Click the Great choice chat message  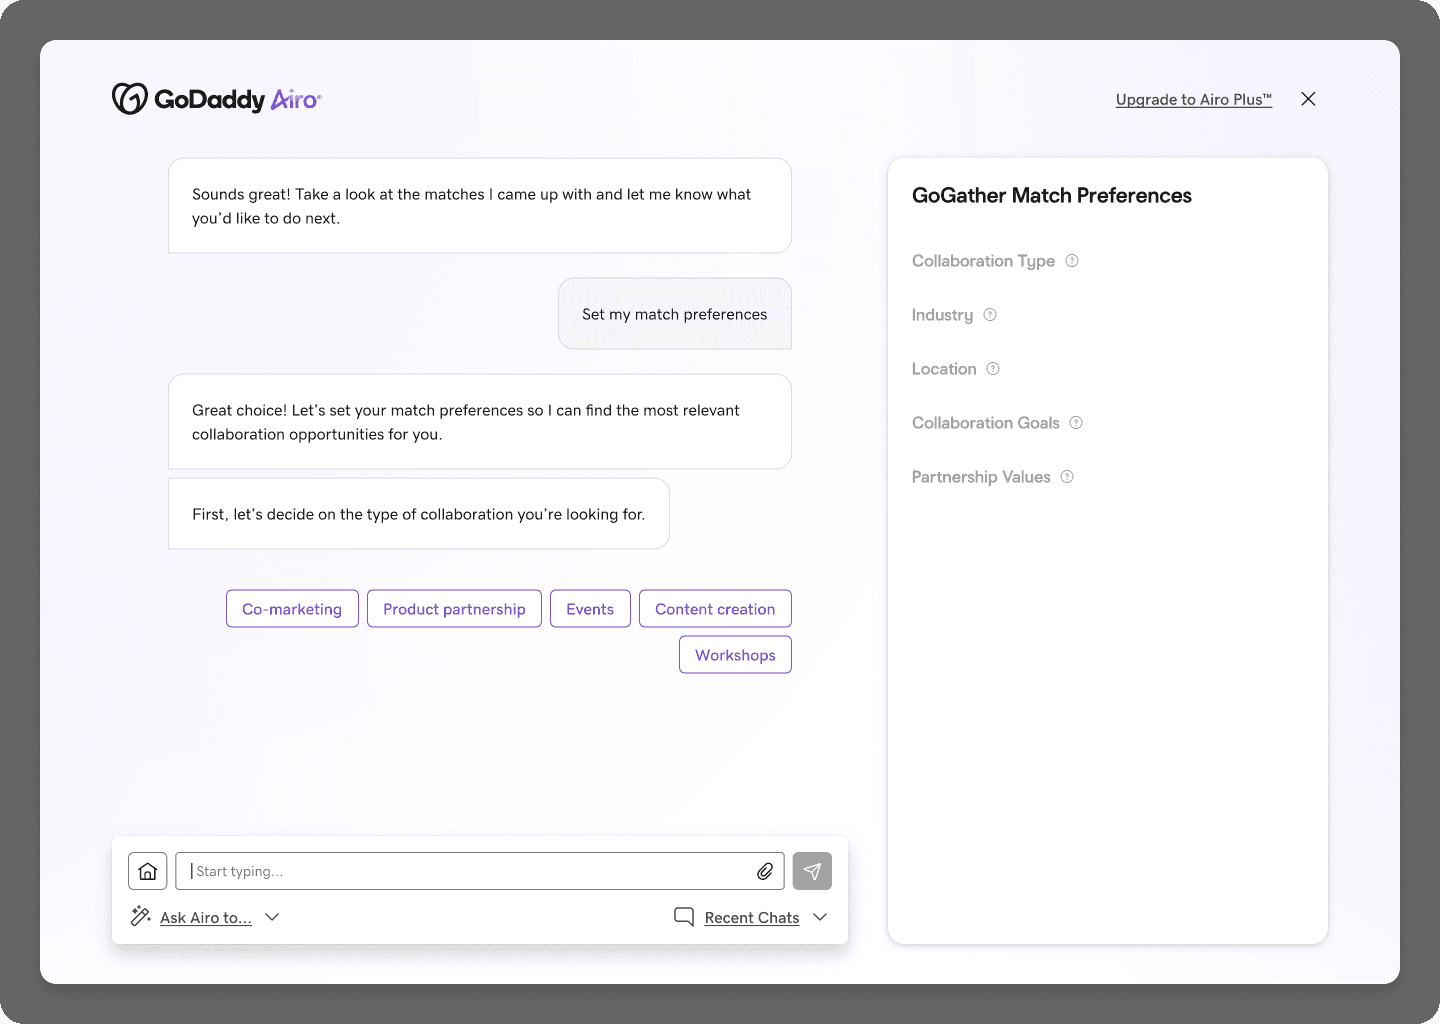pos(480,422)
